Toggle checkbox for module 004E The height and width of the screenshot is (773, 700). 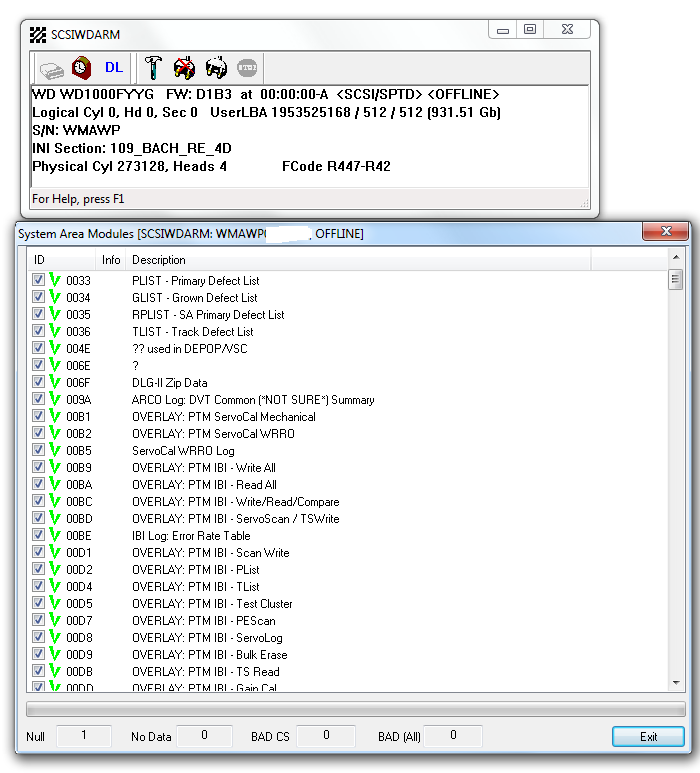[x=38, y=348]
